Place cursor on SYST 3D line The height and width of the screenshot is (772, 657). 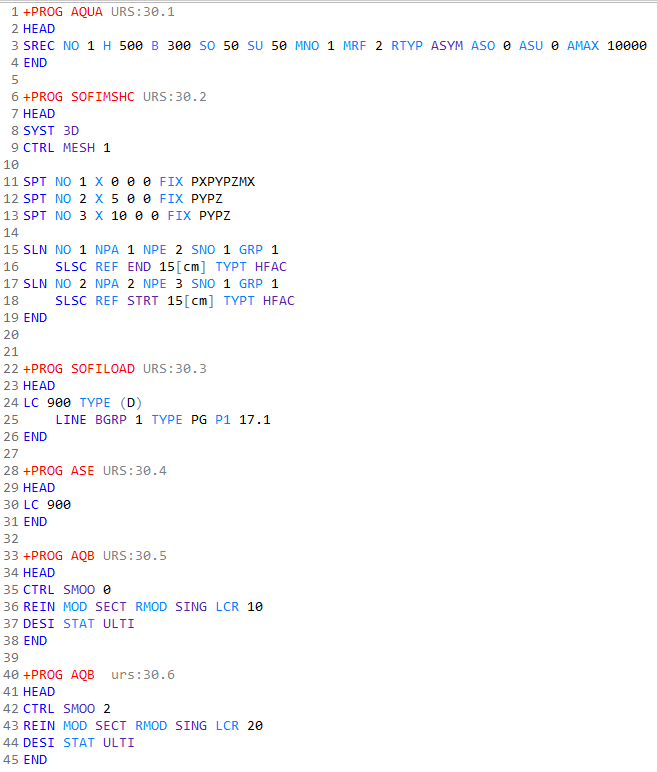[50, 131]
